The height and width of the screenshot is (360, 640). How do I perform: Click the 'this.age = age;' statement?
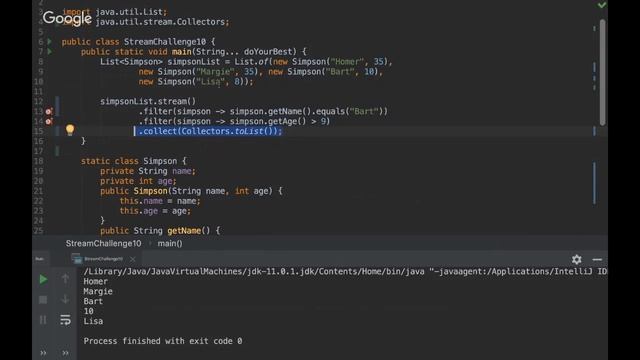[x=155, y=211]
